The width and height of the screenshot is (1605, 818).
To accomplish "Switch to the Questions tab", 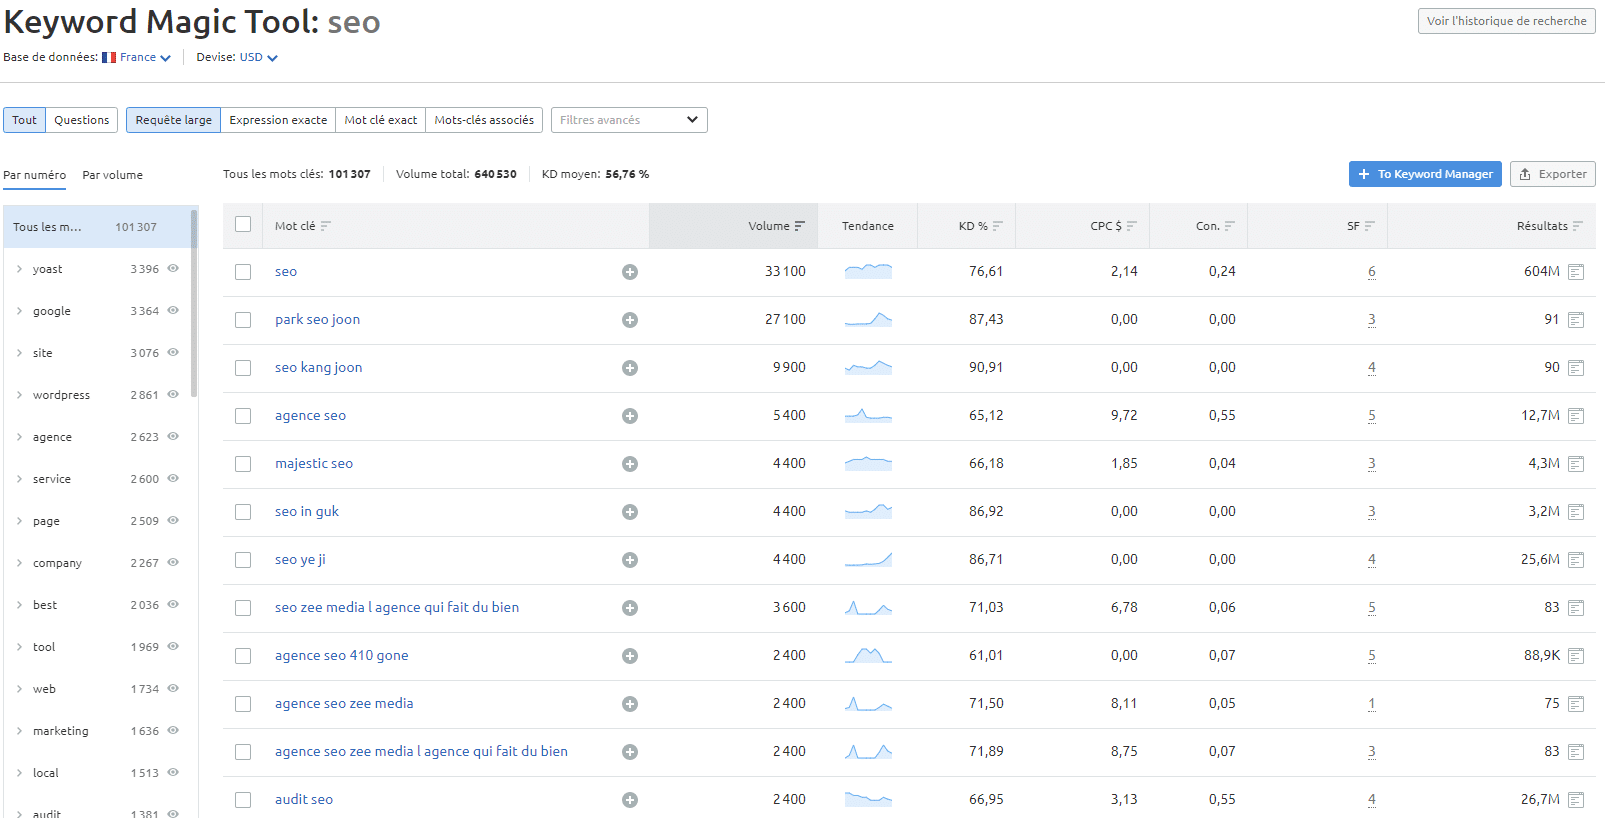I will tap(82, 120).
